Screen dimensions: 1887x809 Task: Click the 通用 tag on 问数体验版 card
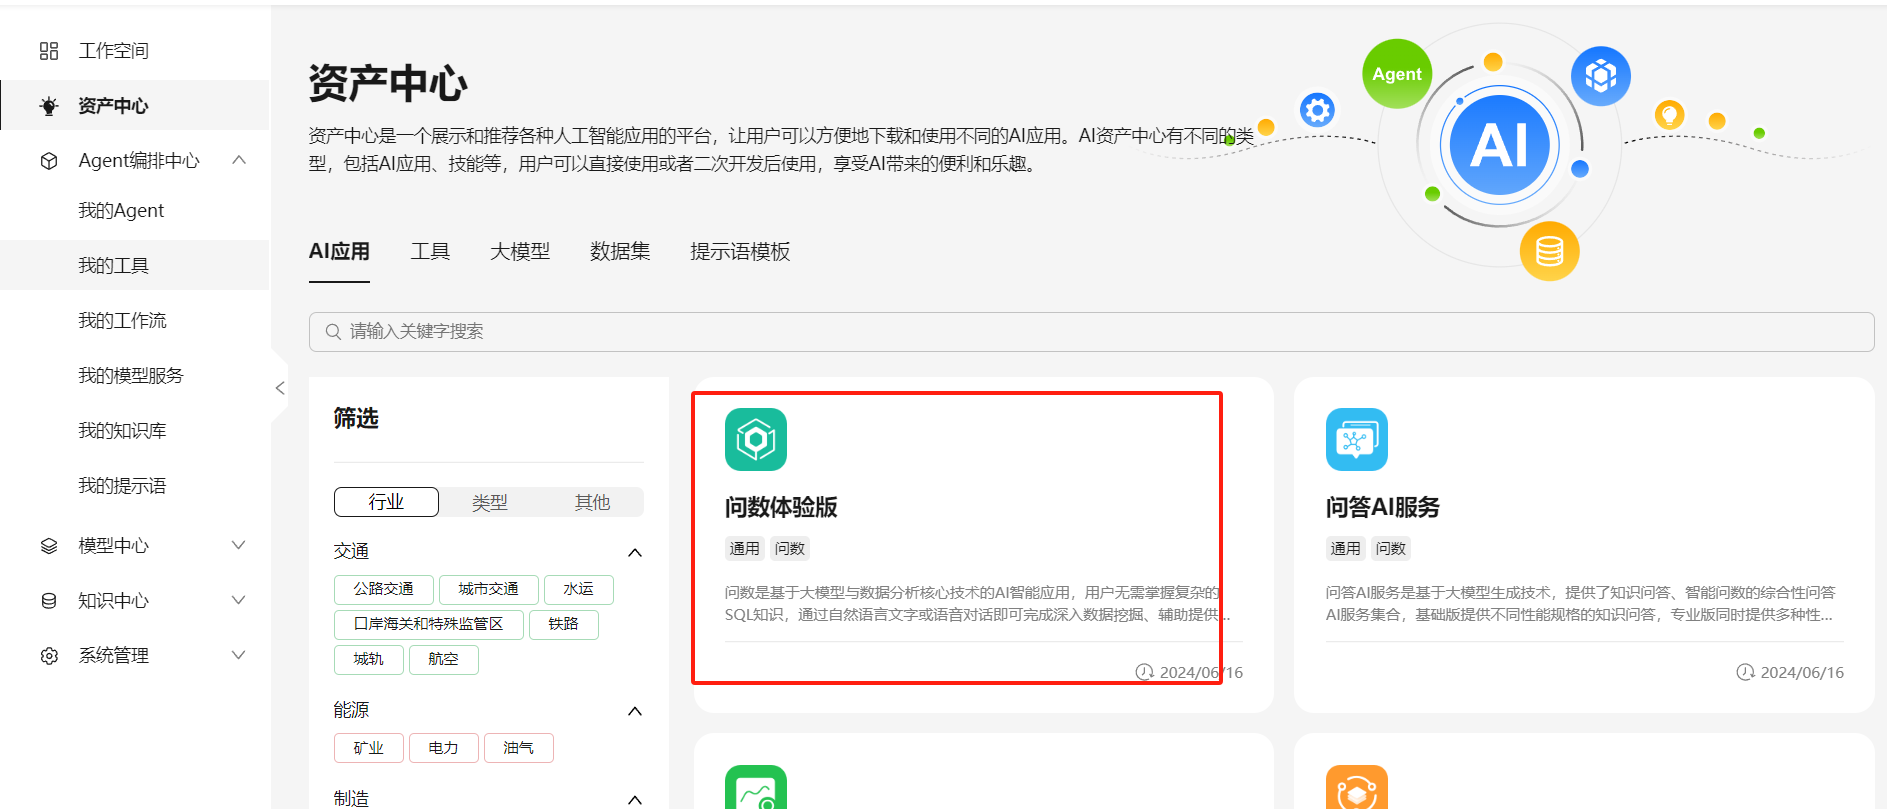coord(745,549)
